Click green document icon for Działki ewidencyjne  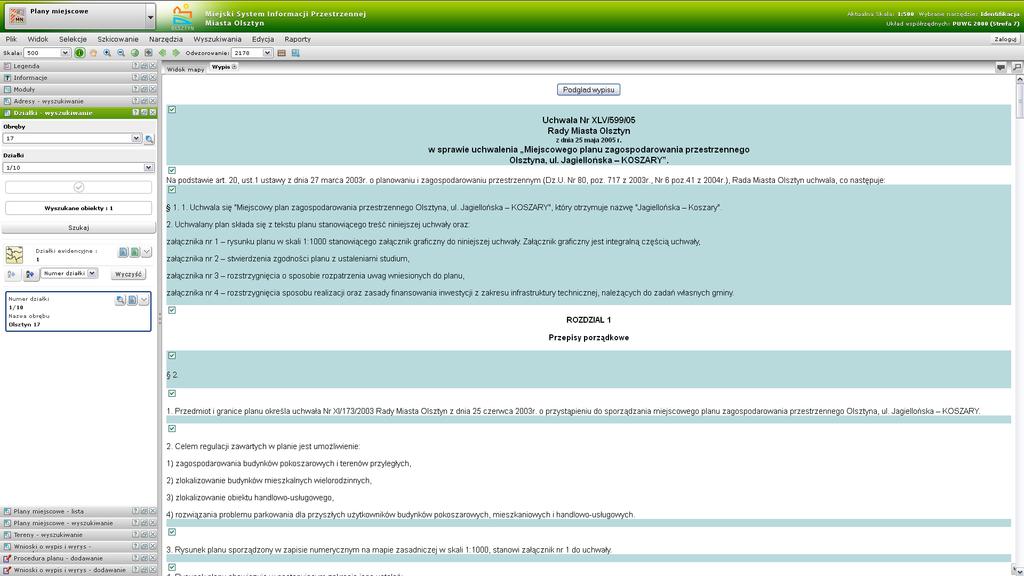click(x=135, y=252)
